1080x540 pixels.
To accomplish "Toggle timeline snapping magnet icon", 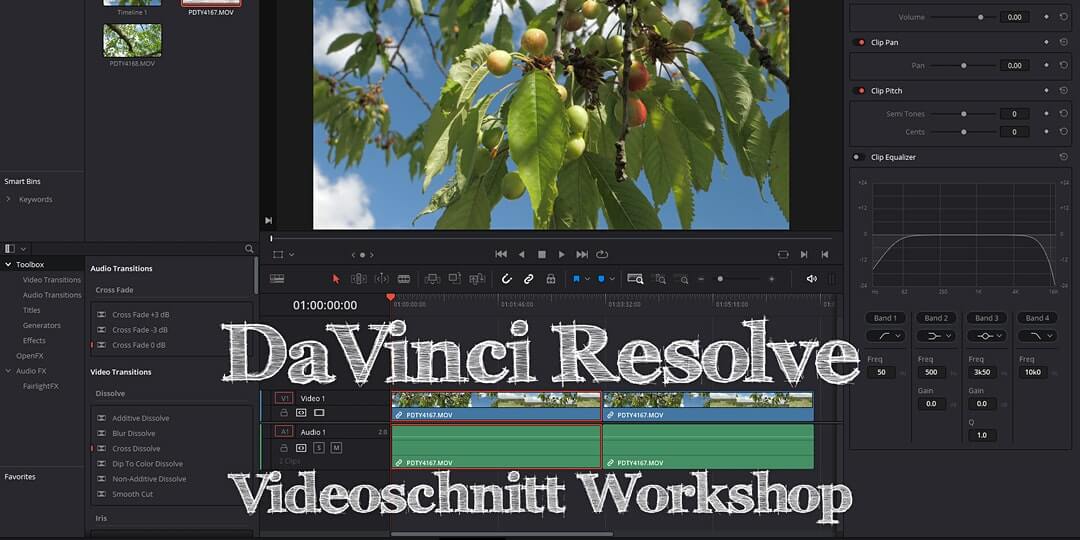I will point(506,279).
